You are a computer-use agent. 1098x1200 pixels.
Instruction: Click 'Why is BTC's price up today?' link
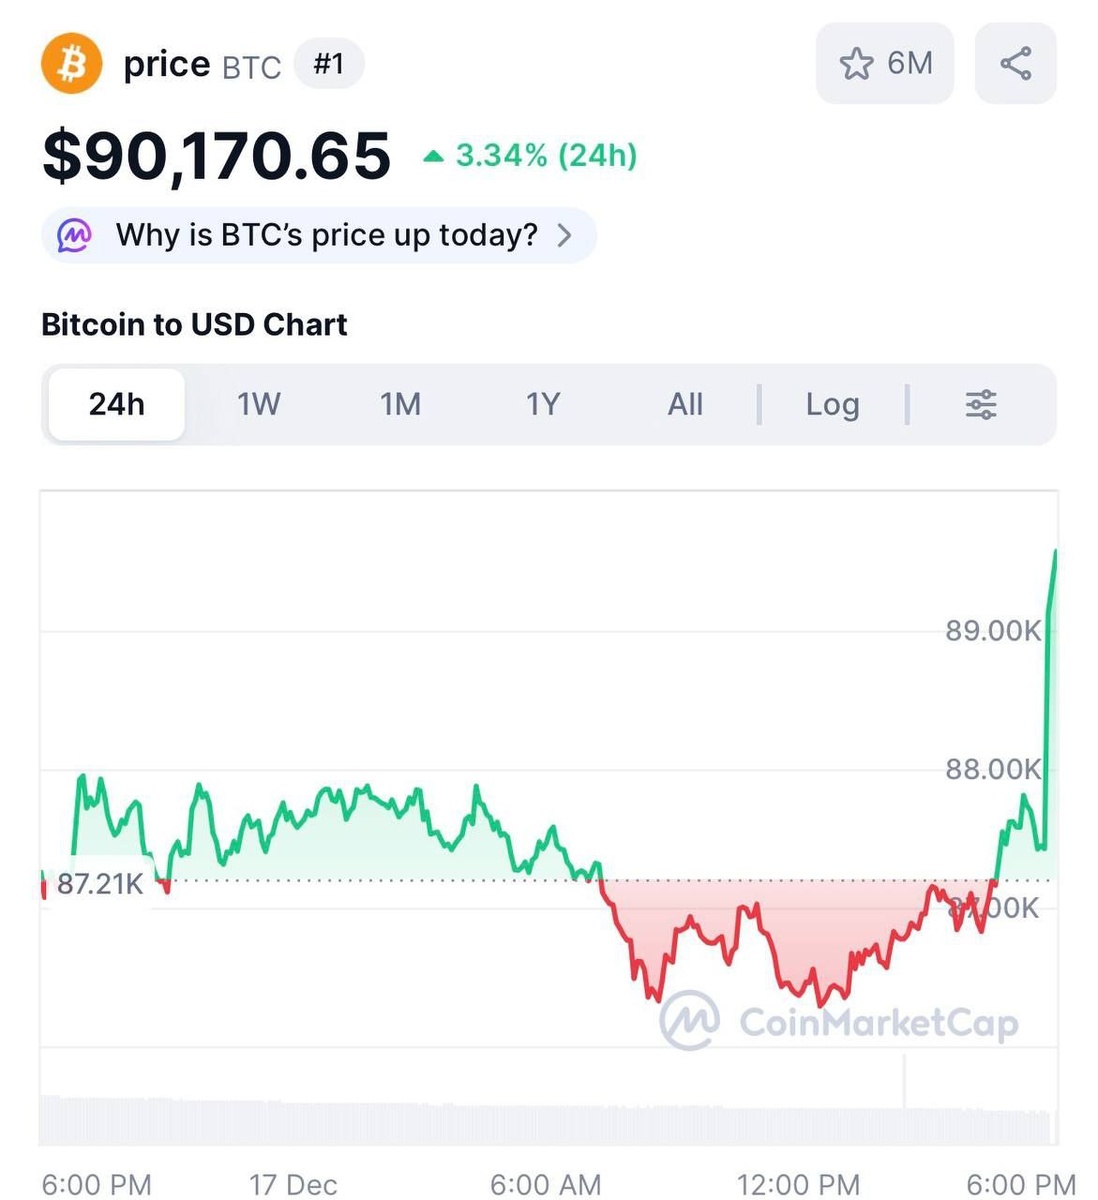[x=326, y=235]
